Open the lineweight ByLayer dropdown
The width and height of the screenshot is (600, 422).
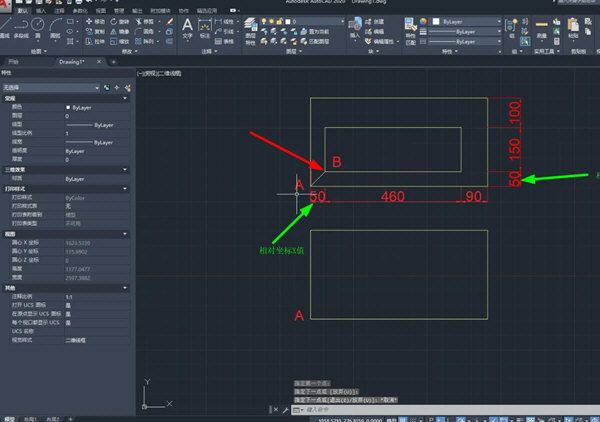pos(463,31)
